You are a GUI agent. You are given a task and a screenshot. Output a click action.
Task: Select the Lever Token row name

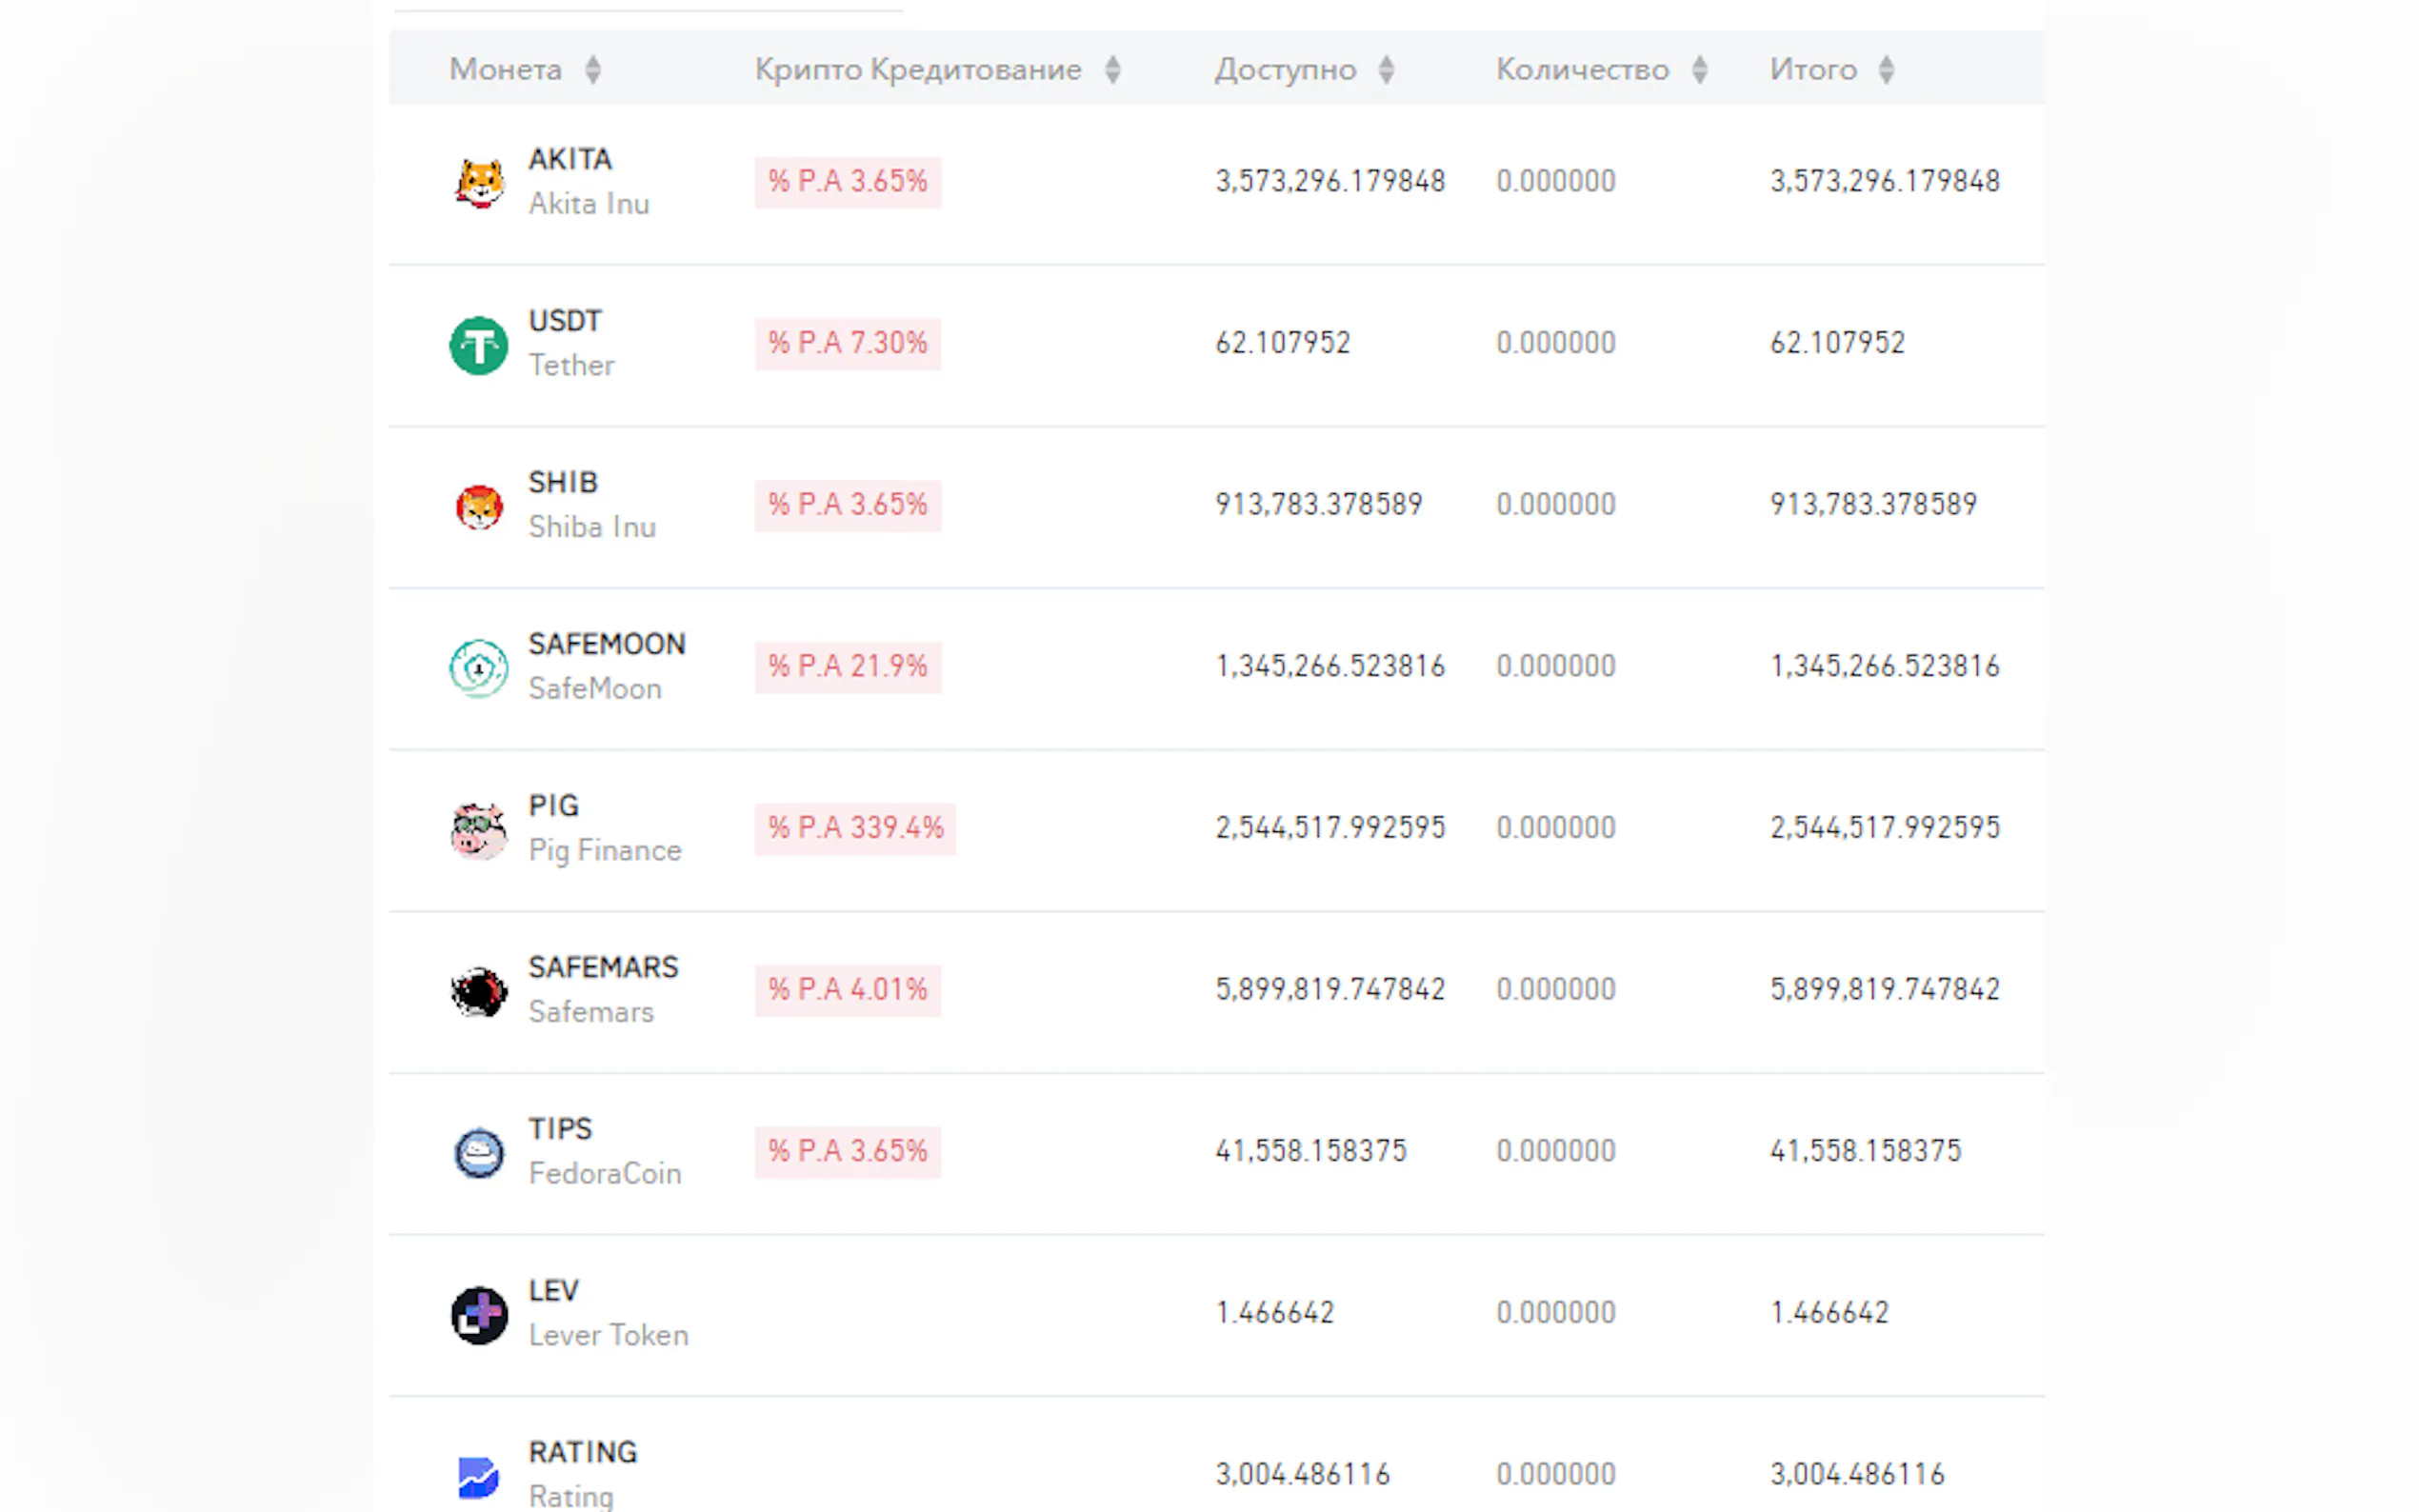tap(608, 1335)
